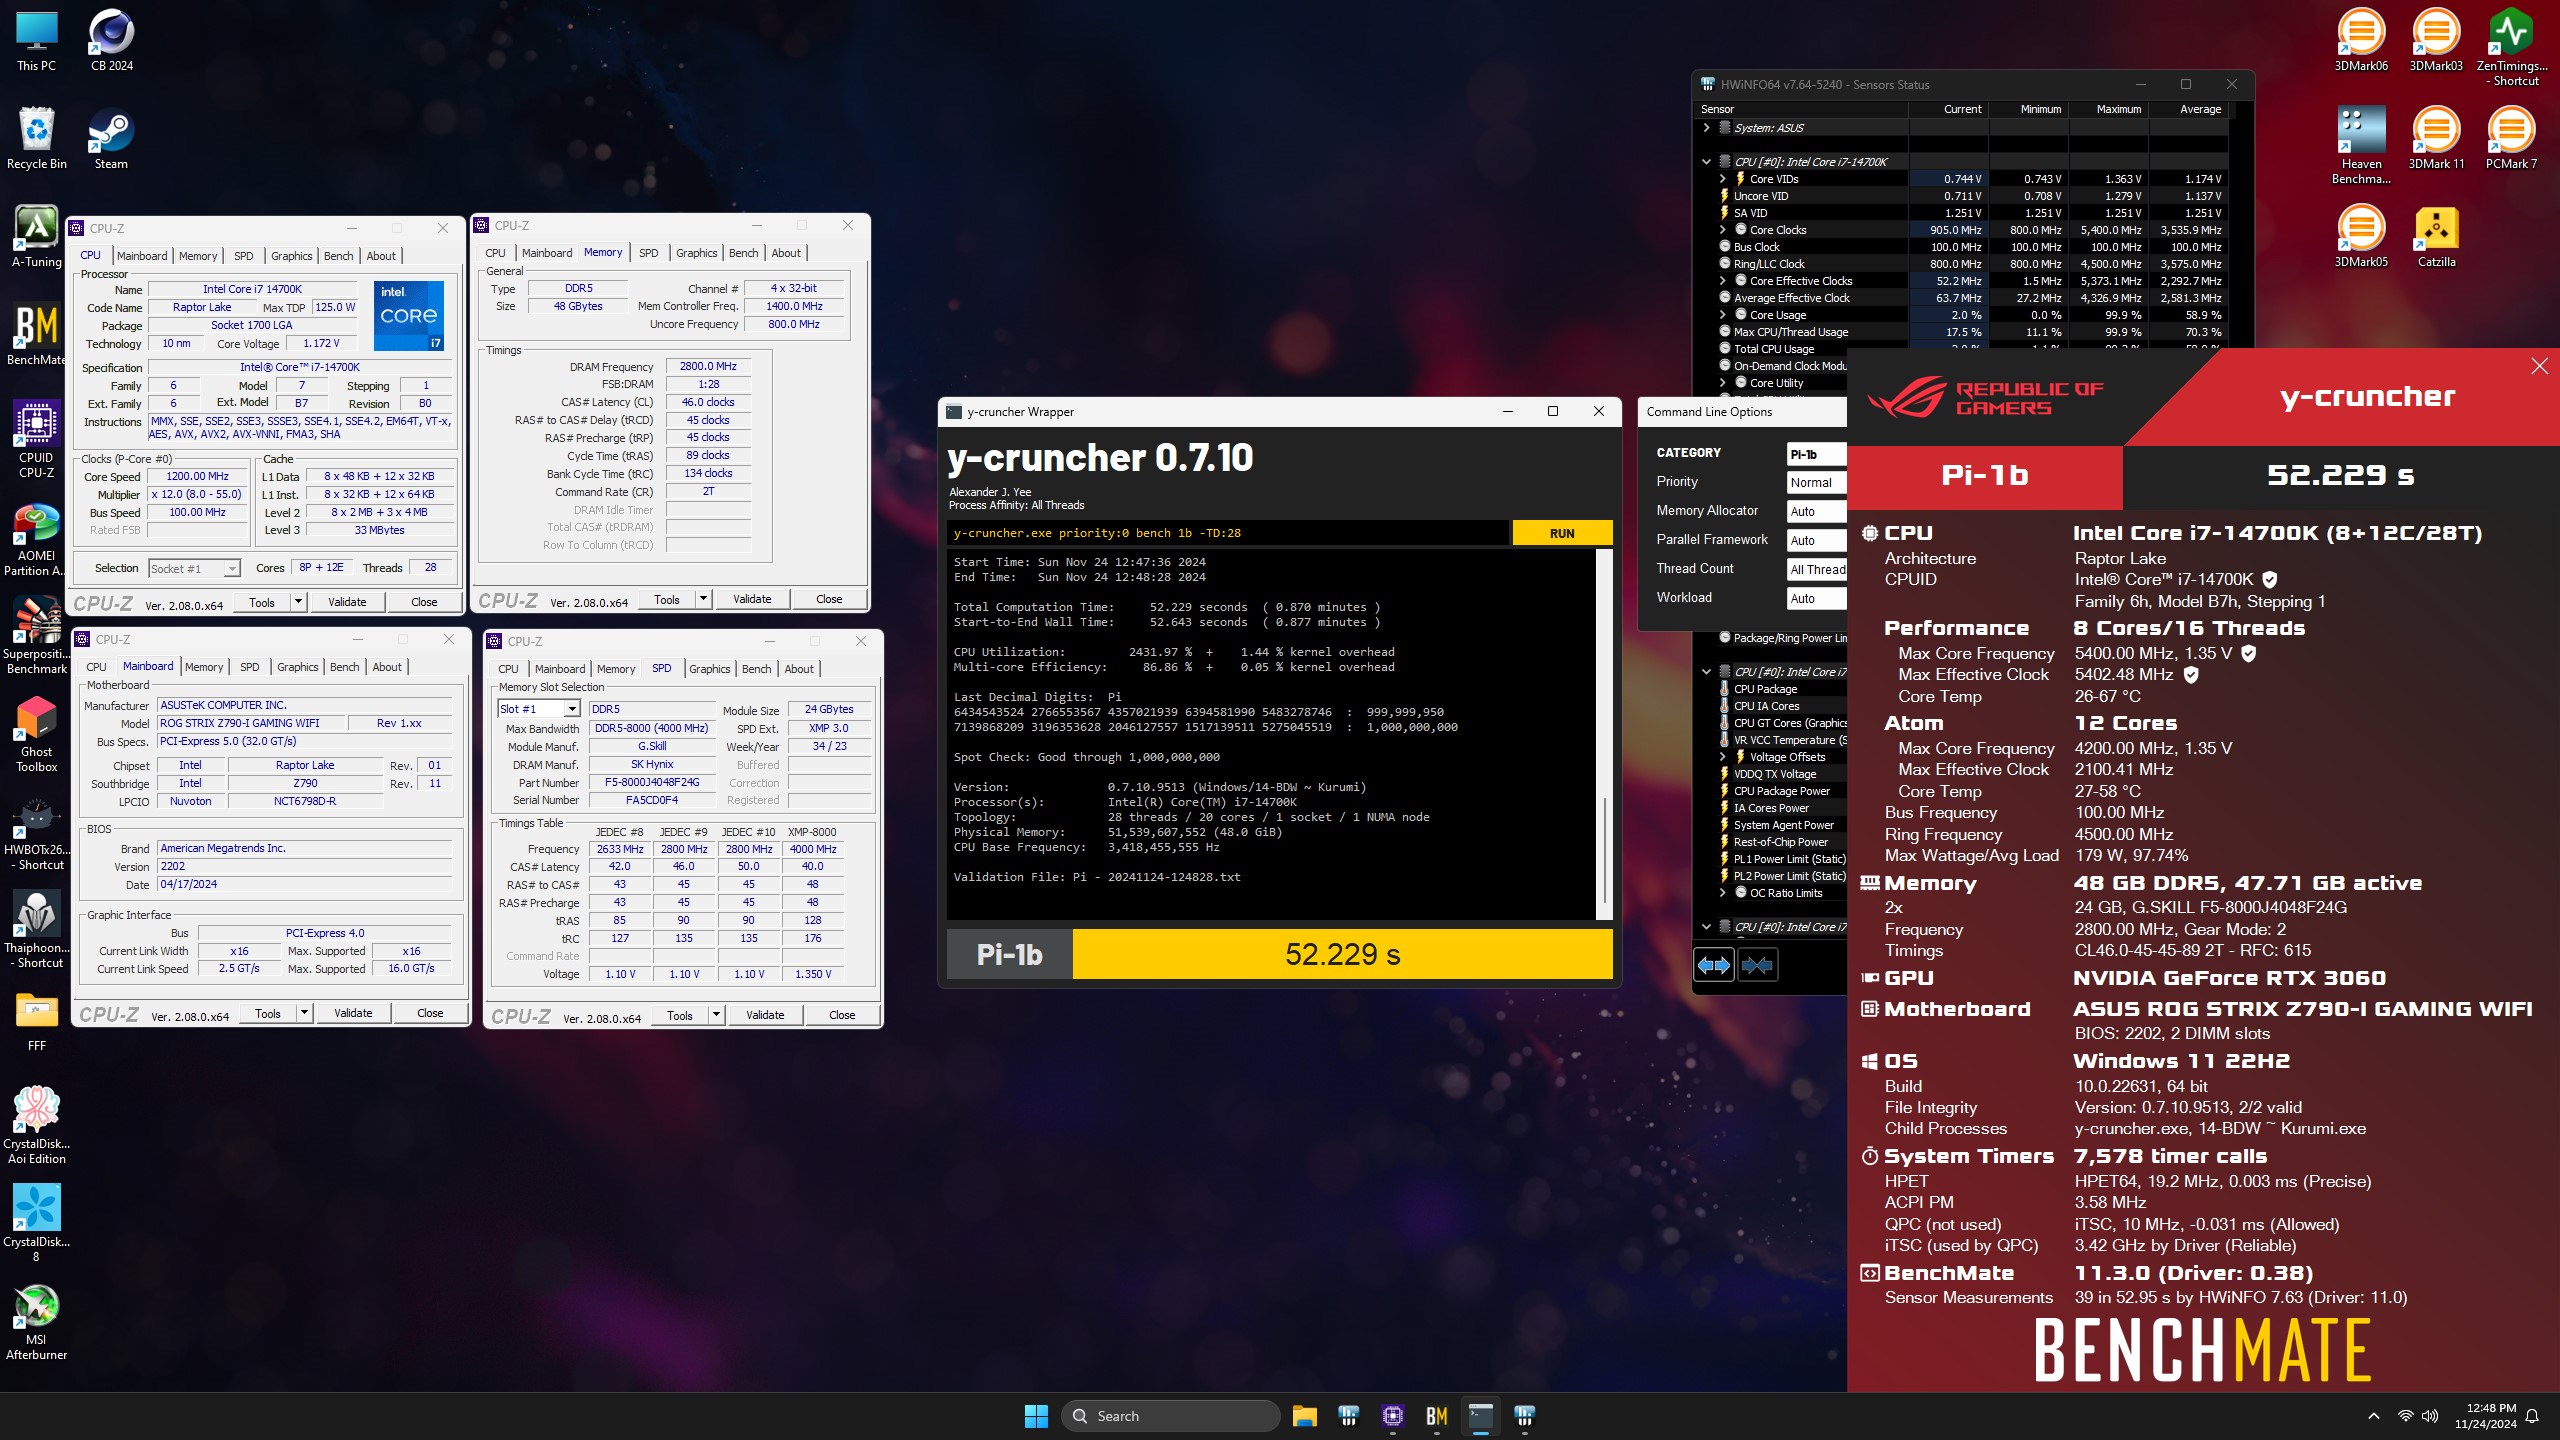Close the BenchMate y-cruncher result panel

click(x=2539, y=366)
